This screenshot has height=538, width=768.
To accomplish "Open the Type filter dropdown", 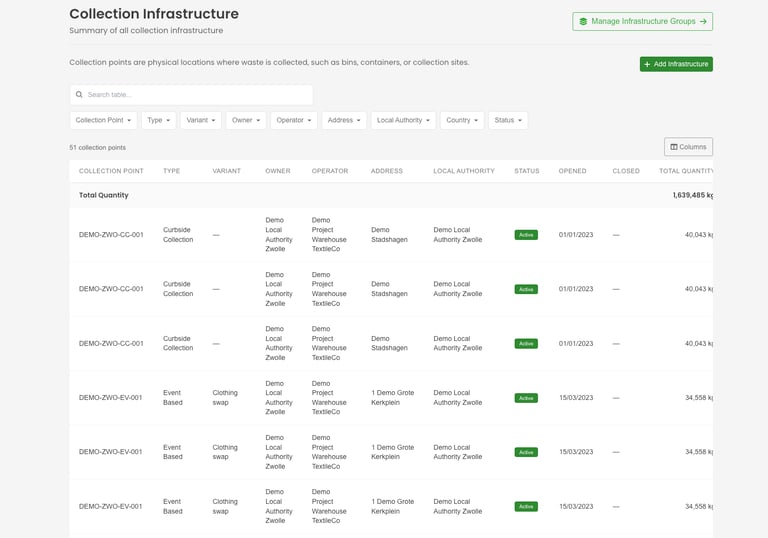I will [x=158, y=120].
